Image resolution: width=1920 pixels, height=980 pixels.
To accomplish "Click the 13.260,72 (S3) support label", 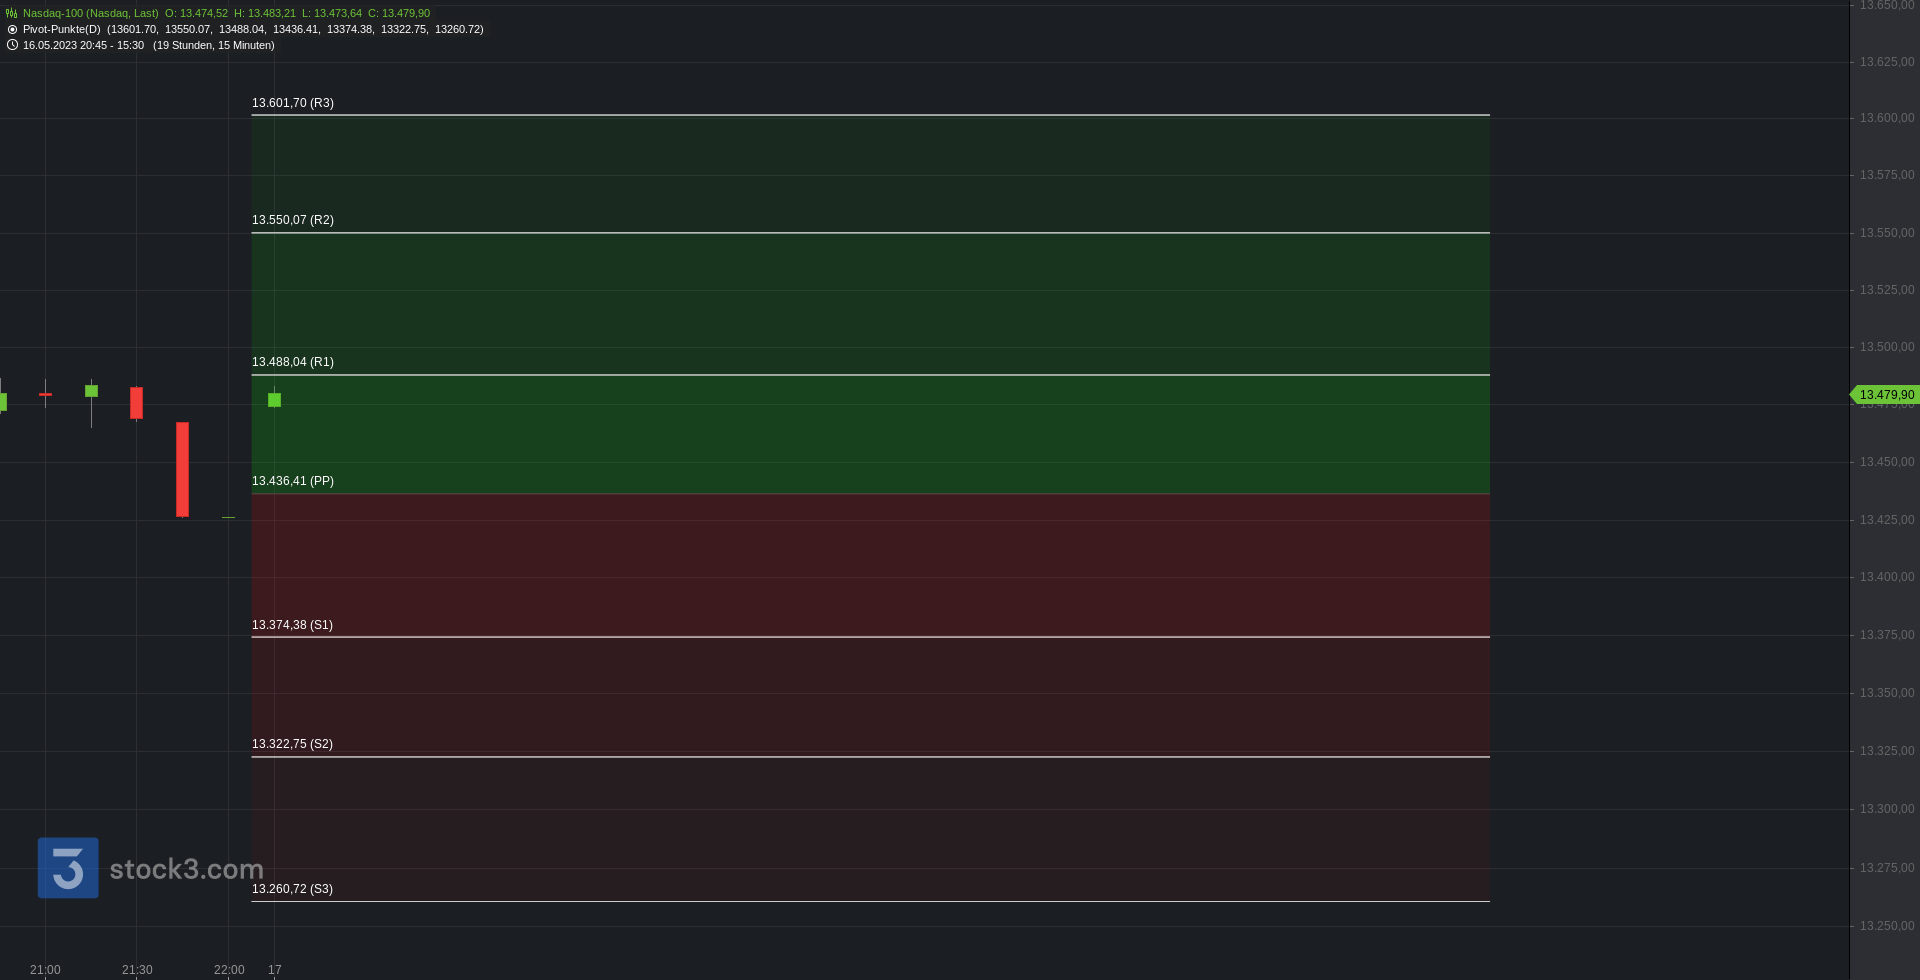I will [x=292, y=889].
